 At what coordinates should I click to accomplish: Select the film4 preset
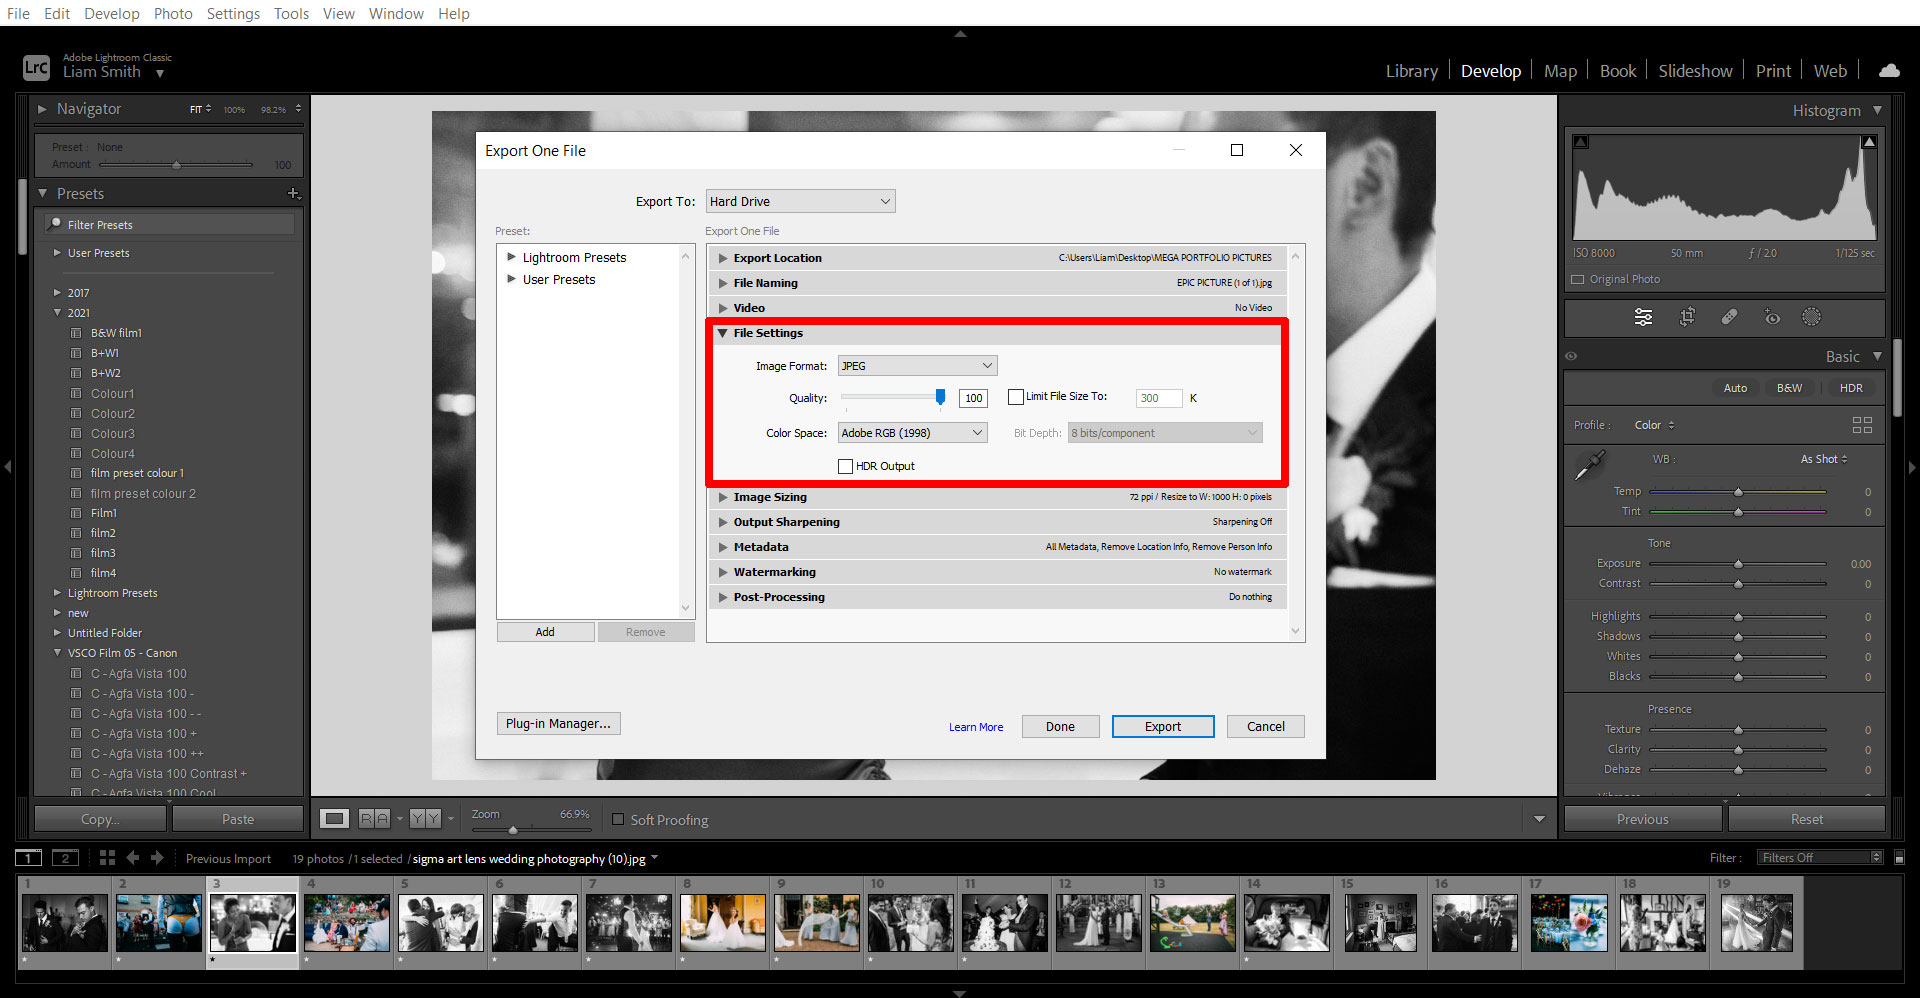103,572
